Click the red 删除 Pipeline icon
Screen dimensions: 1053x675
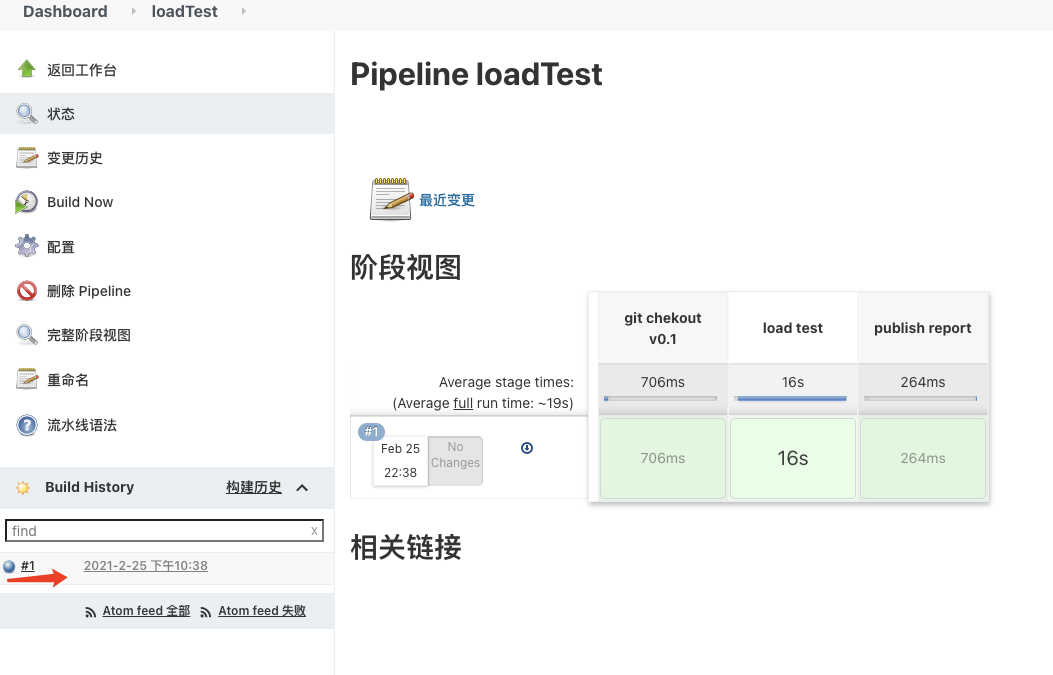(x=27, y=291)
